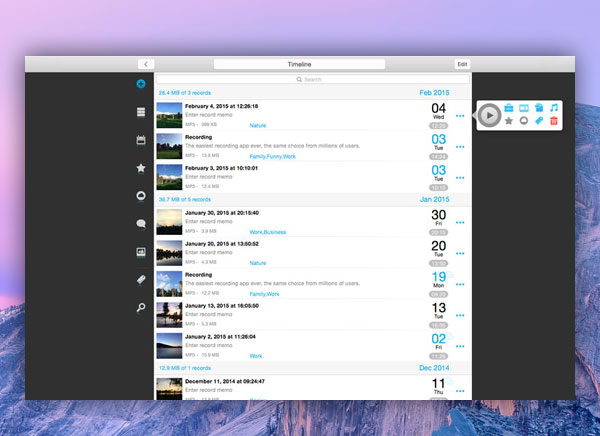Focus the Search field
Image resolution: width=600 pixels, height=436 pixels.
(313, 79)
